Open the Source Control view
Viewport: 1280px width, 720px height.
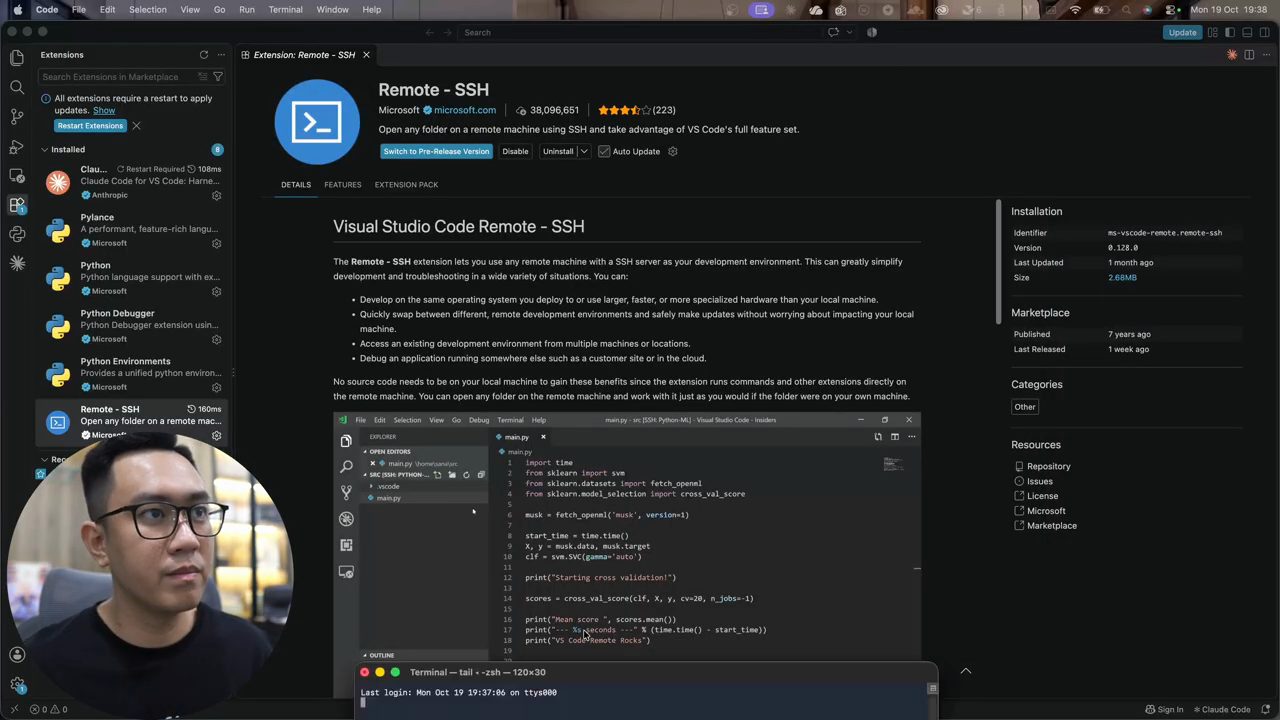tap(17, 117)
